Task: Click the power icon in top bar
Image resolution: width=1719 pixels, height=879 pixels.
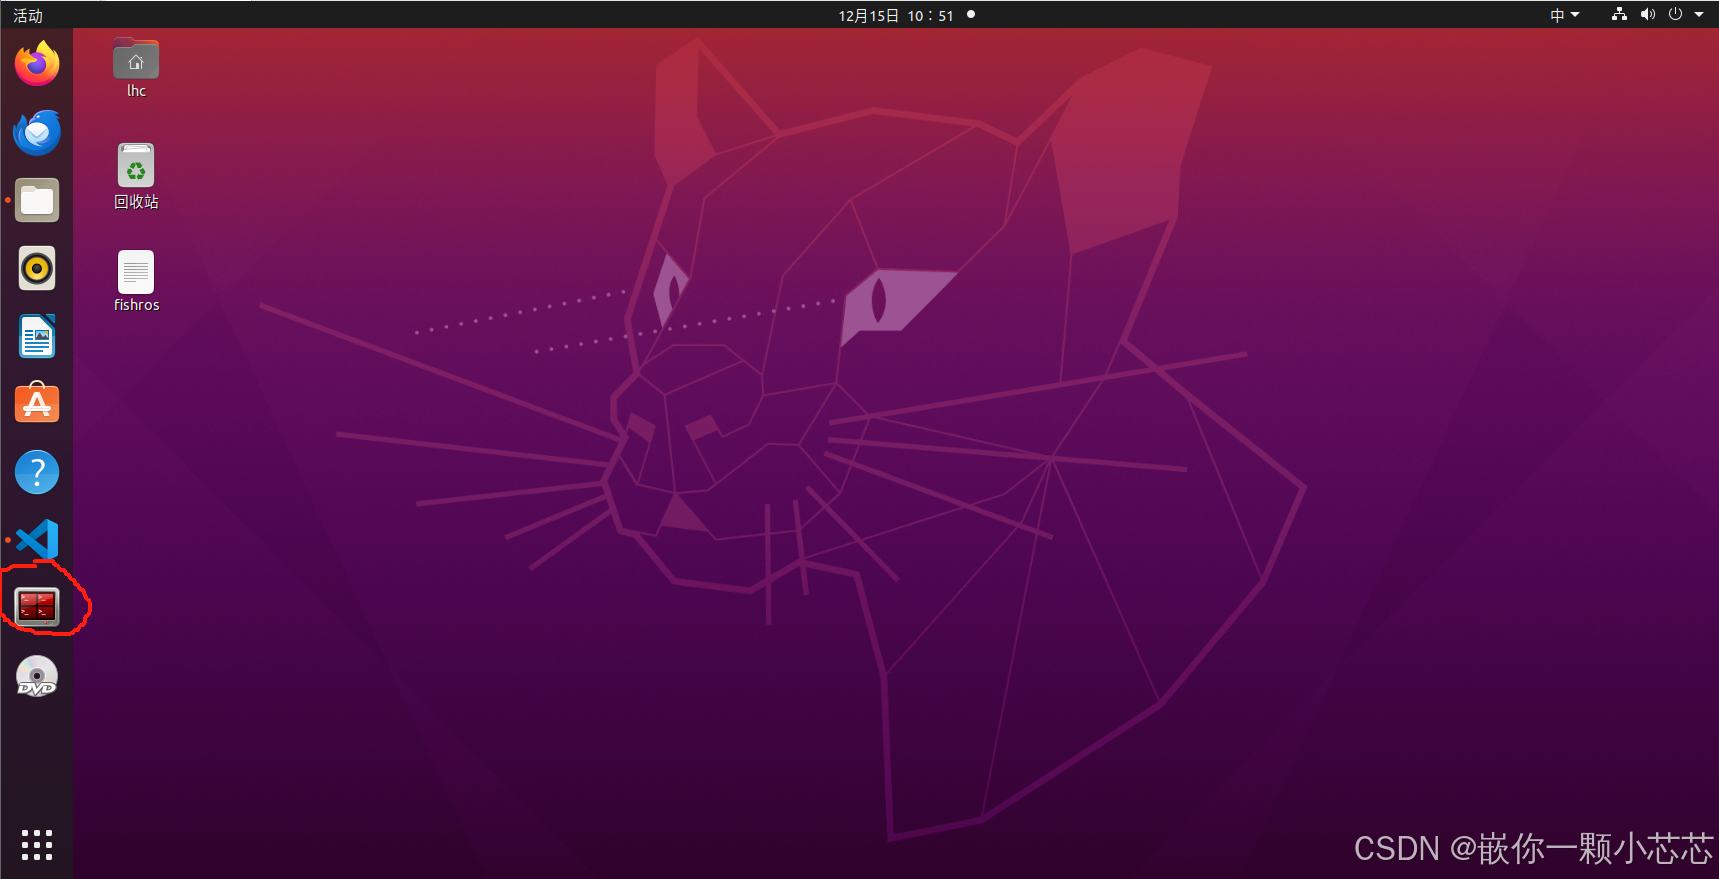Action: [x=1675, y=14]
